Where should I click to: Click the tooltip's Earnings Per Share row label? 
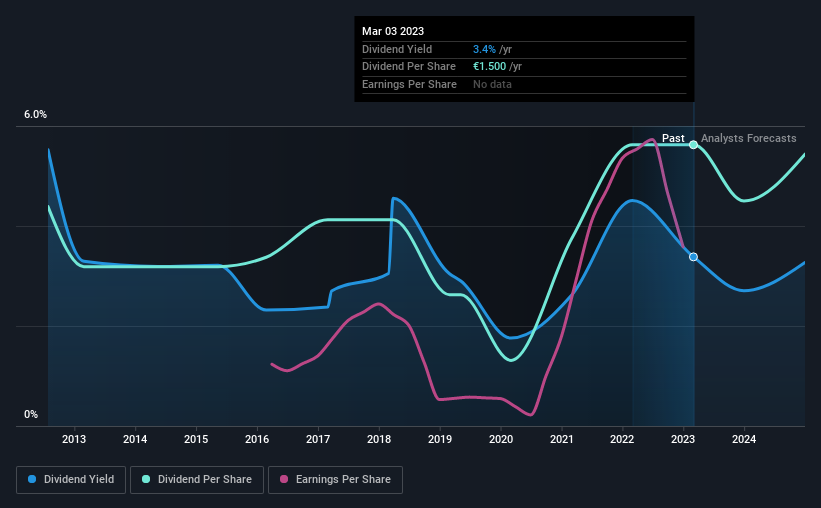pos(409,84)
